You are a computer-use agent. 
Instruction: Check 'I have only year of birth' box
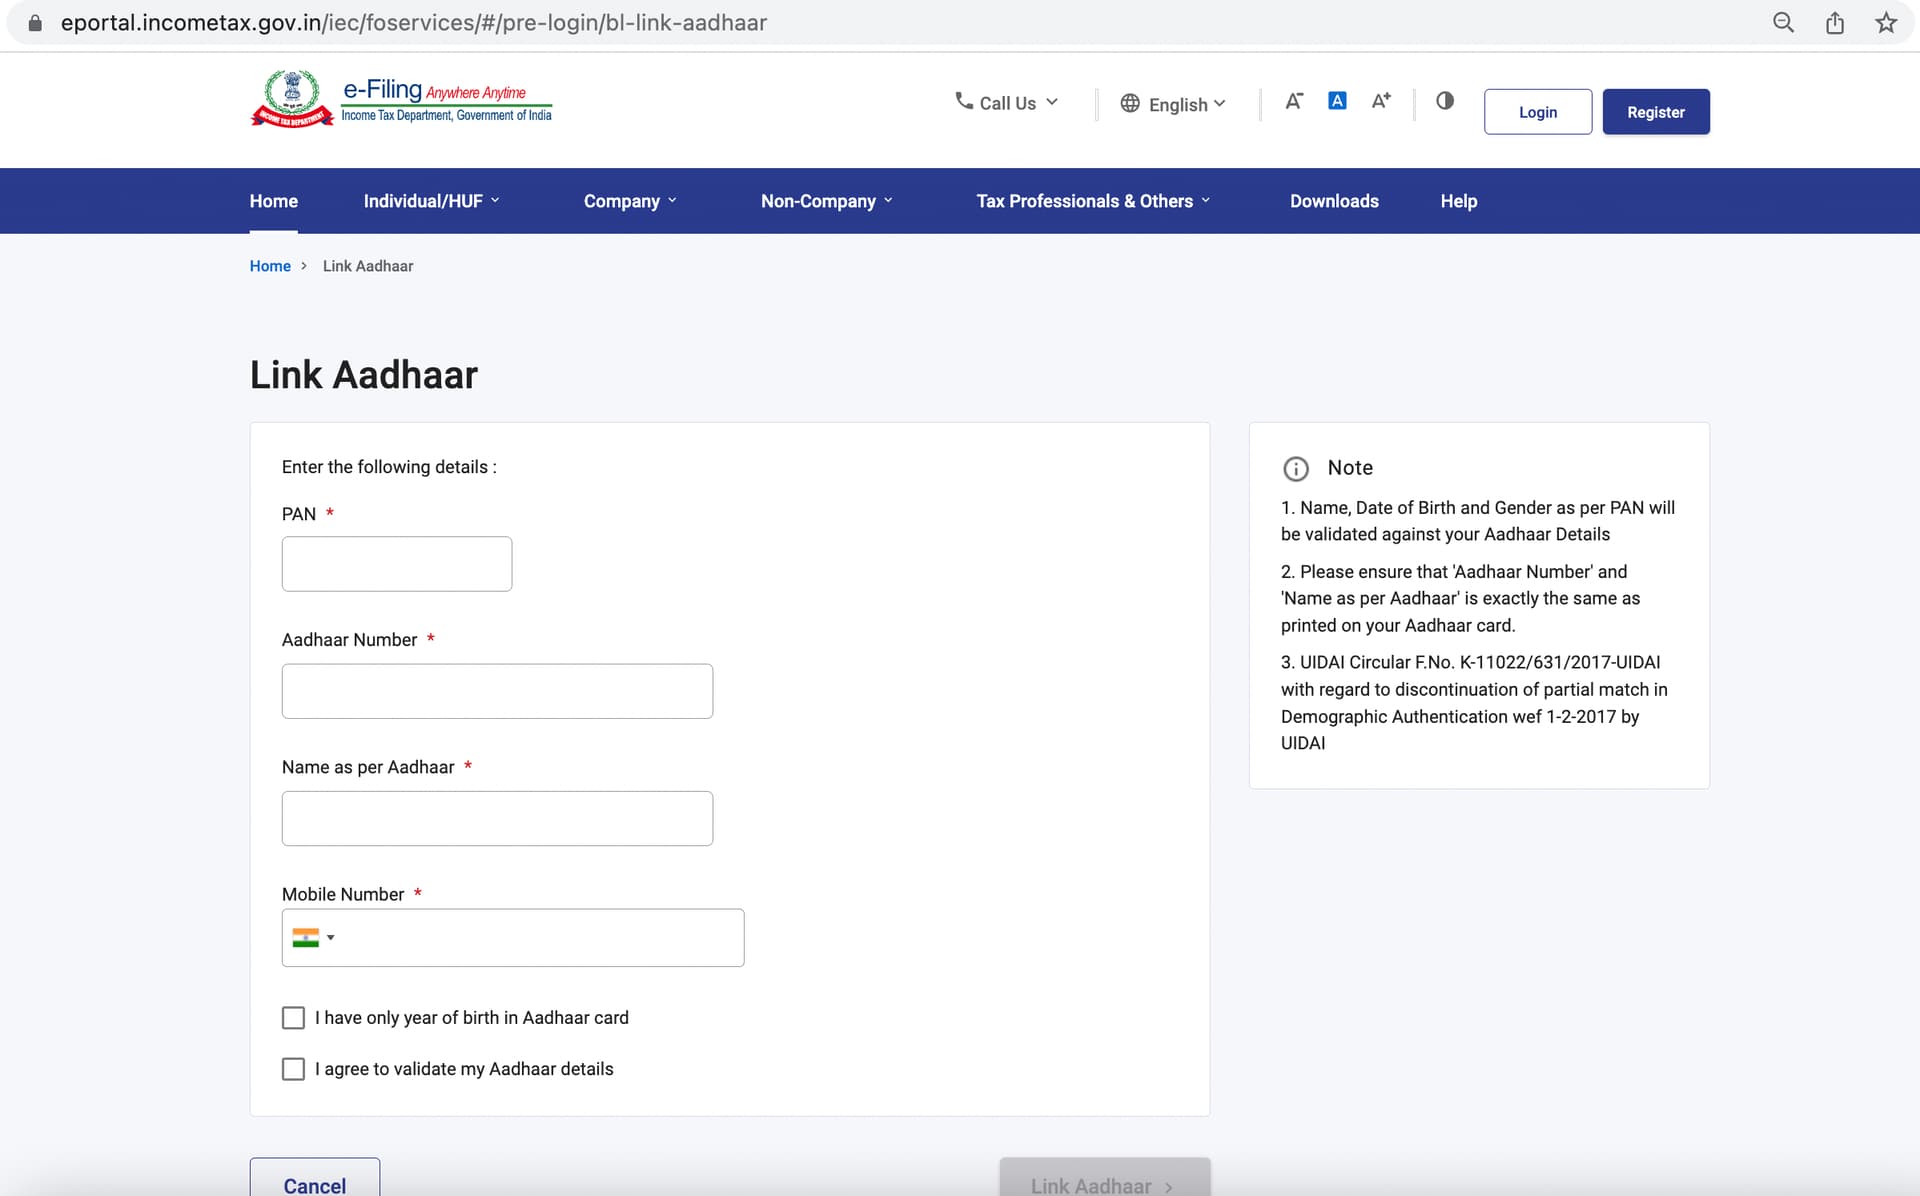click(x=293, y=1018)
